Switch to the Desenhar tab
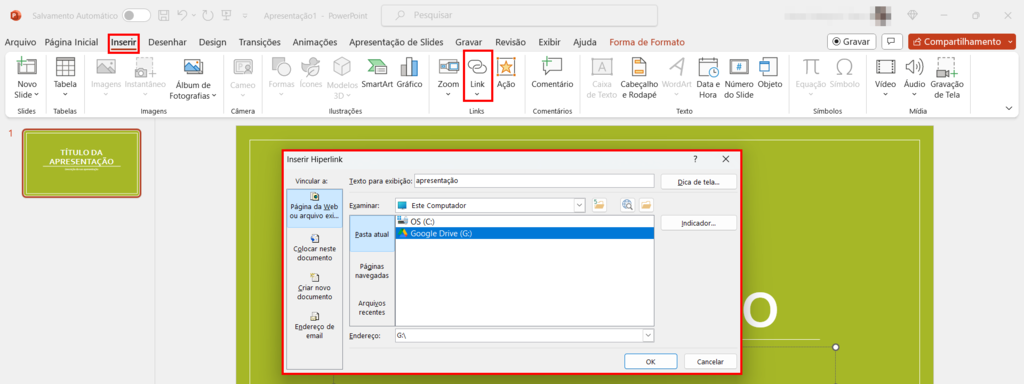This screenshot has height=384, width=1024. click(x=167, y=42)
